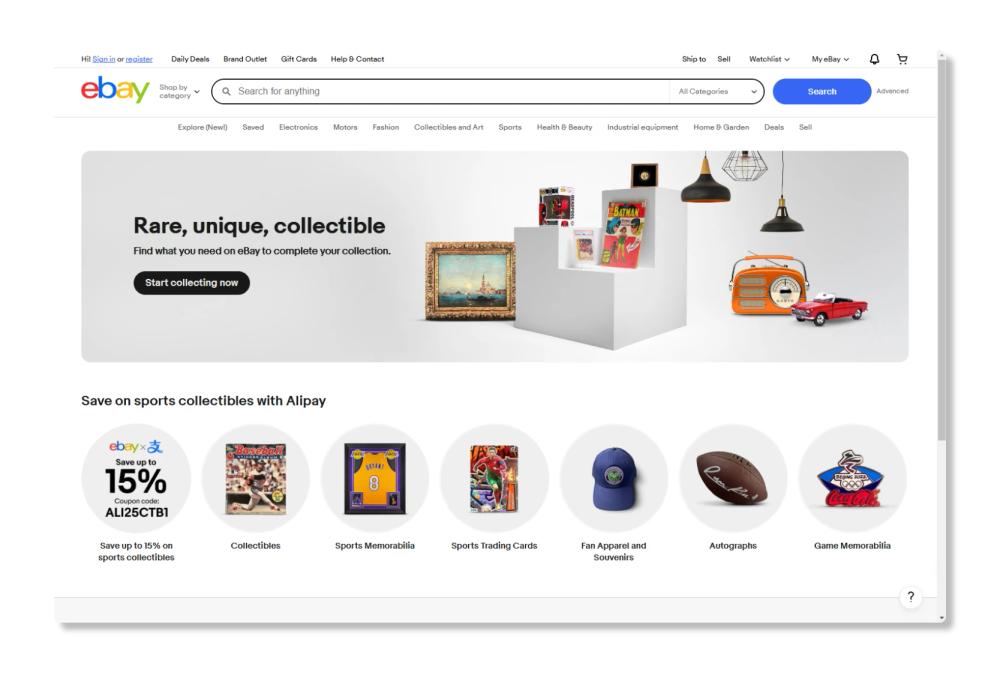Click the help question mark icon
This screenshot has width=1000, height=673.
911,597
